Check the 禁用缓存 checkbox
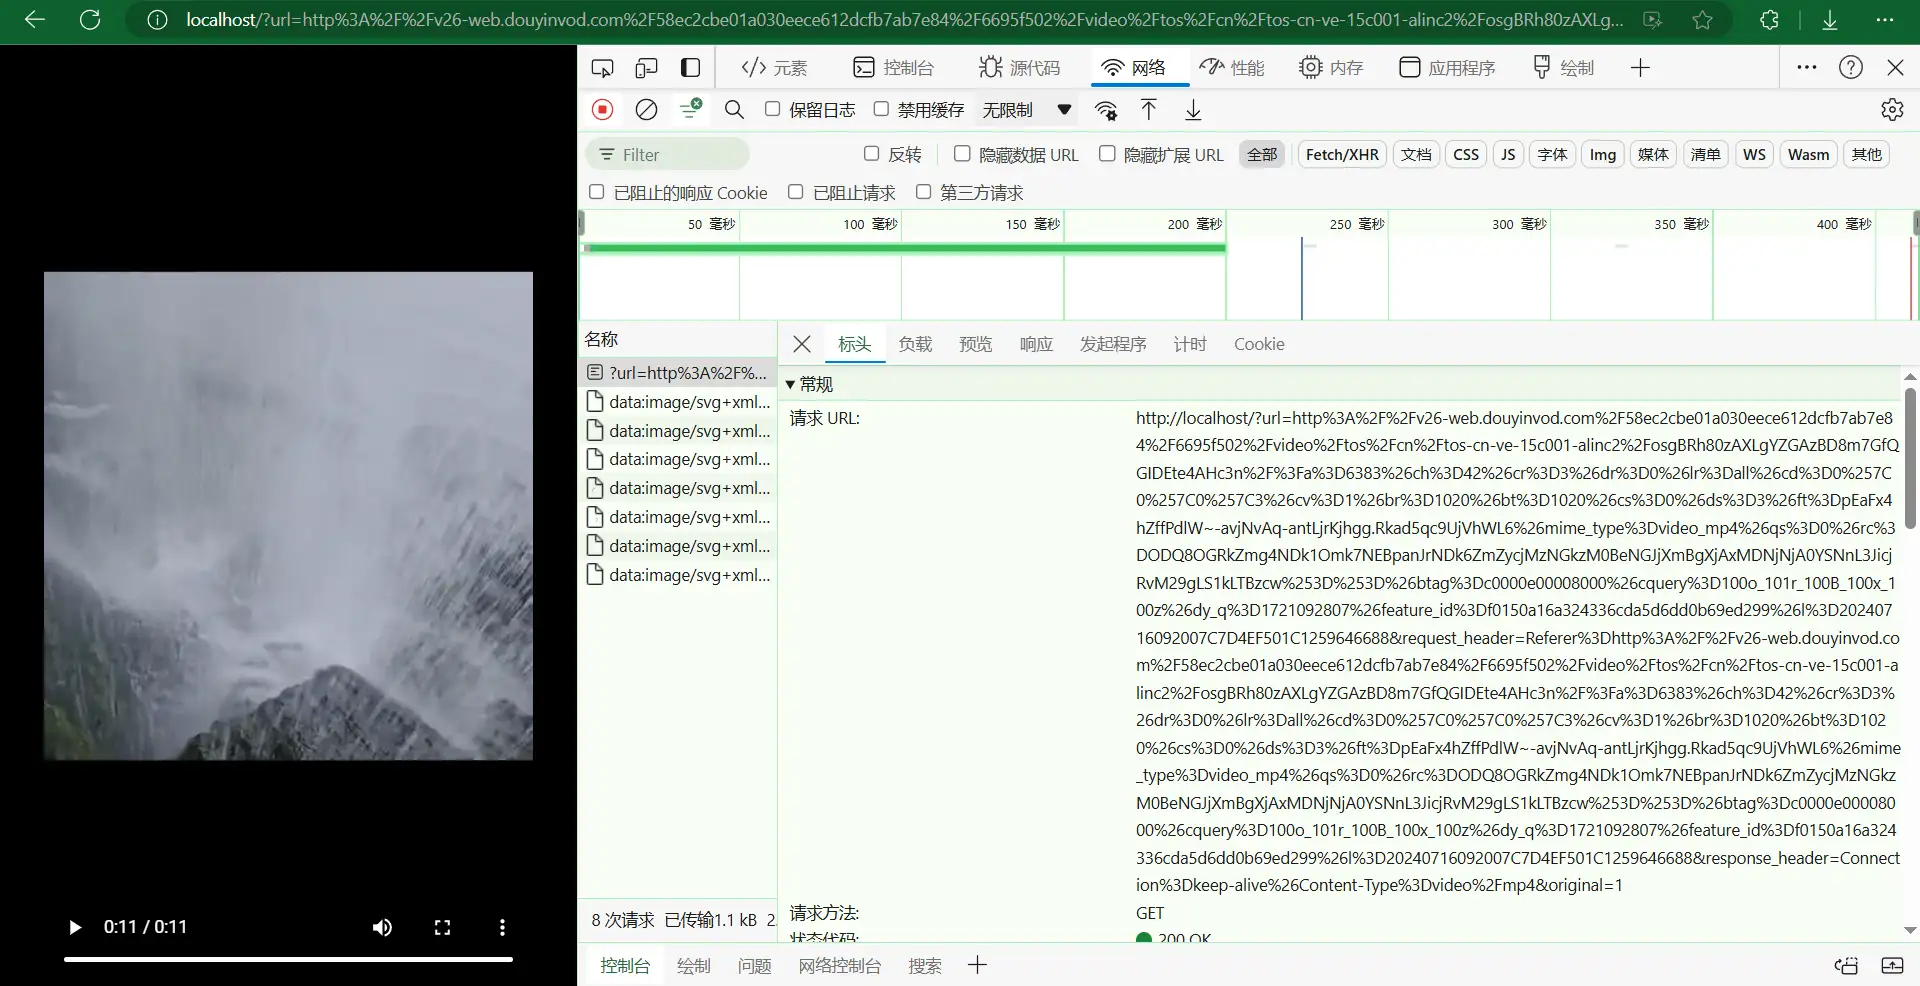The image size is (1920, 986). [881, 109]
